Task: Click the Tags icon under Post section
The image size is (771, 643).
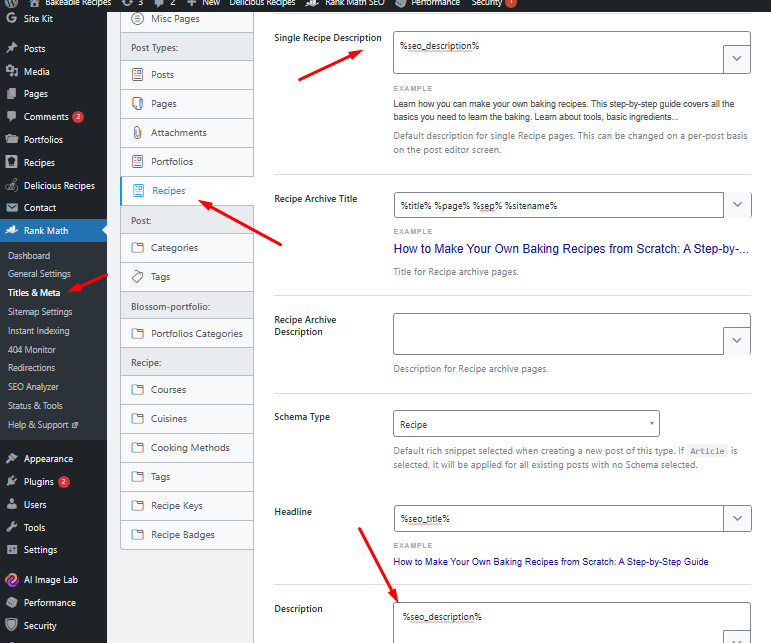Action: (138, 277)
